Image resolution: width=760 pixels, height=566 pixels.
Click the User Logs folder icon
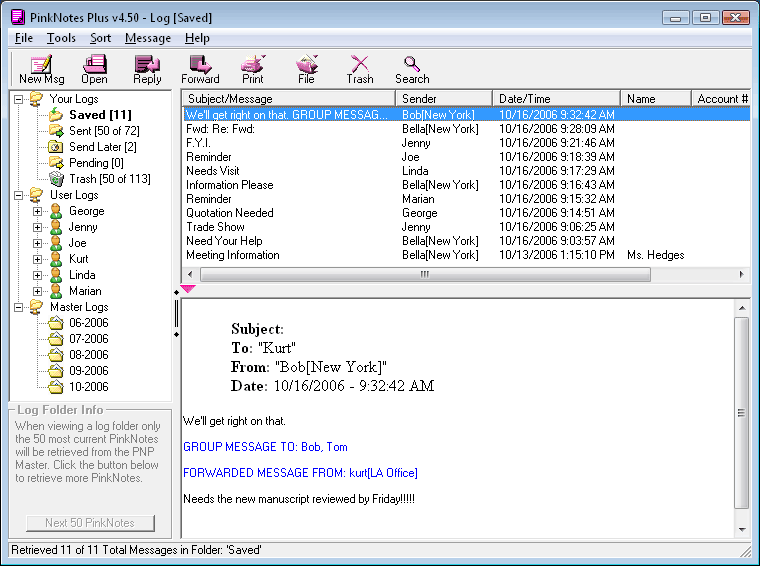(36, 195)
